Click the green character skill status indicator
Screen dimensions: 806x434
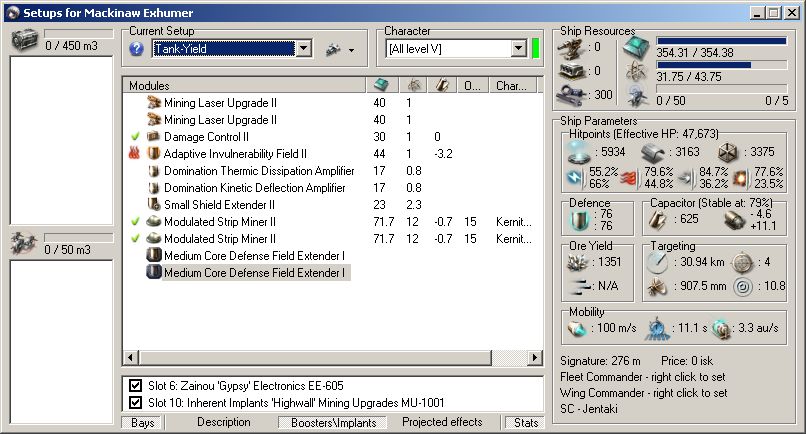pyautogui.click(x=536, y=49)
